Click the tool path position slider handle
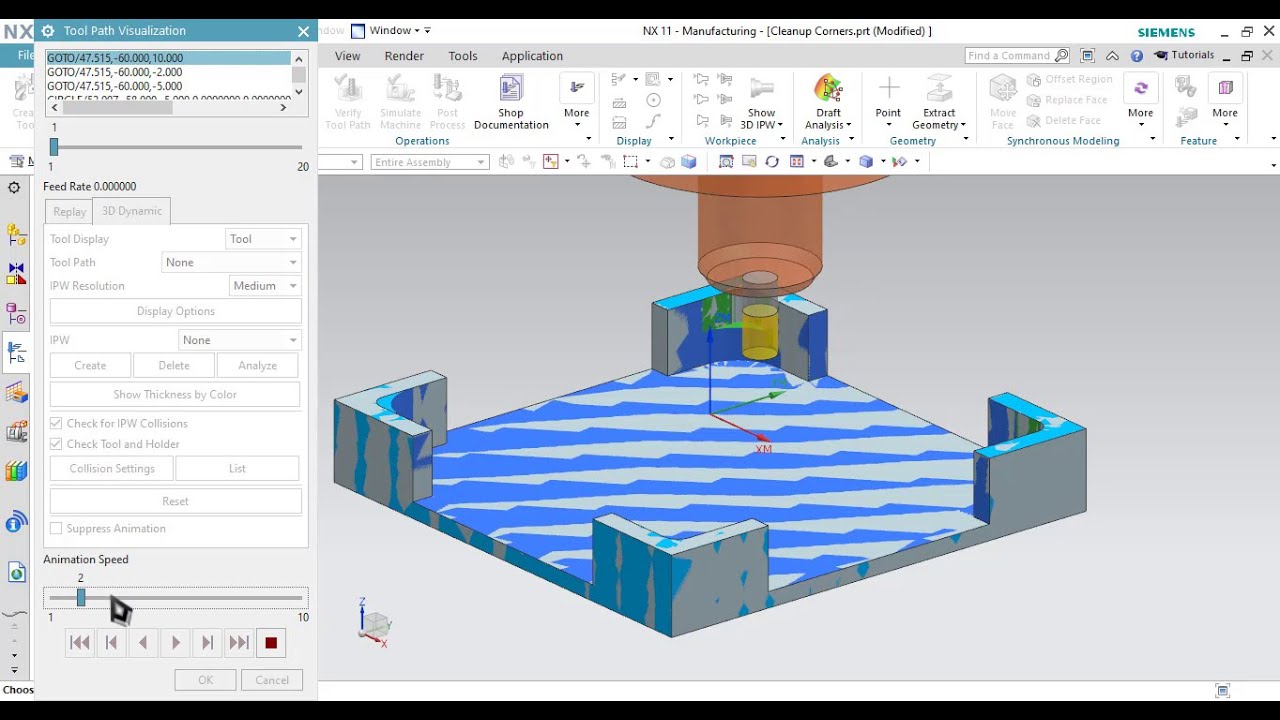This screenshot has width=1280, height=720. (54, 147)
